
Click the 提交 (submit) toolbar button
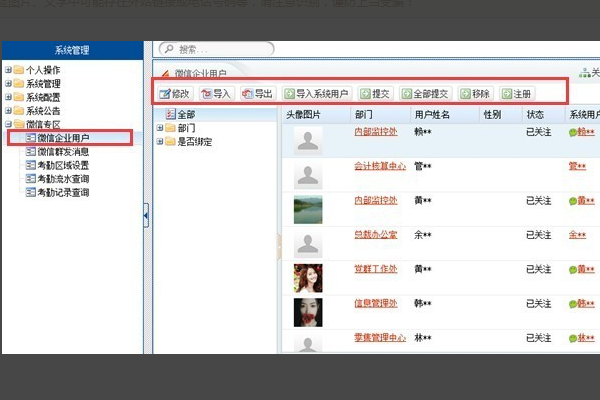point(375,94)
